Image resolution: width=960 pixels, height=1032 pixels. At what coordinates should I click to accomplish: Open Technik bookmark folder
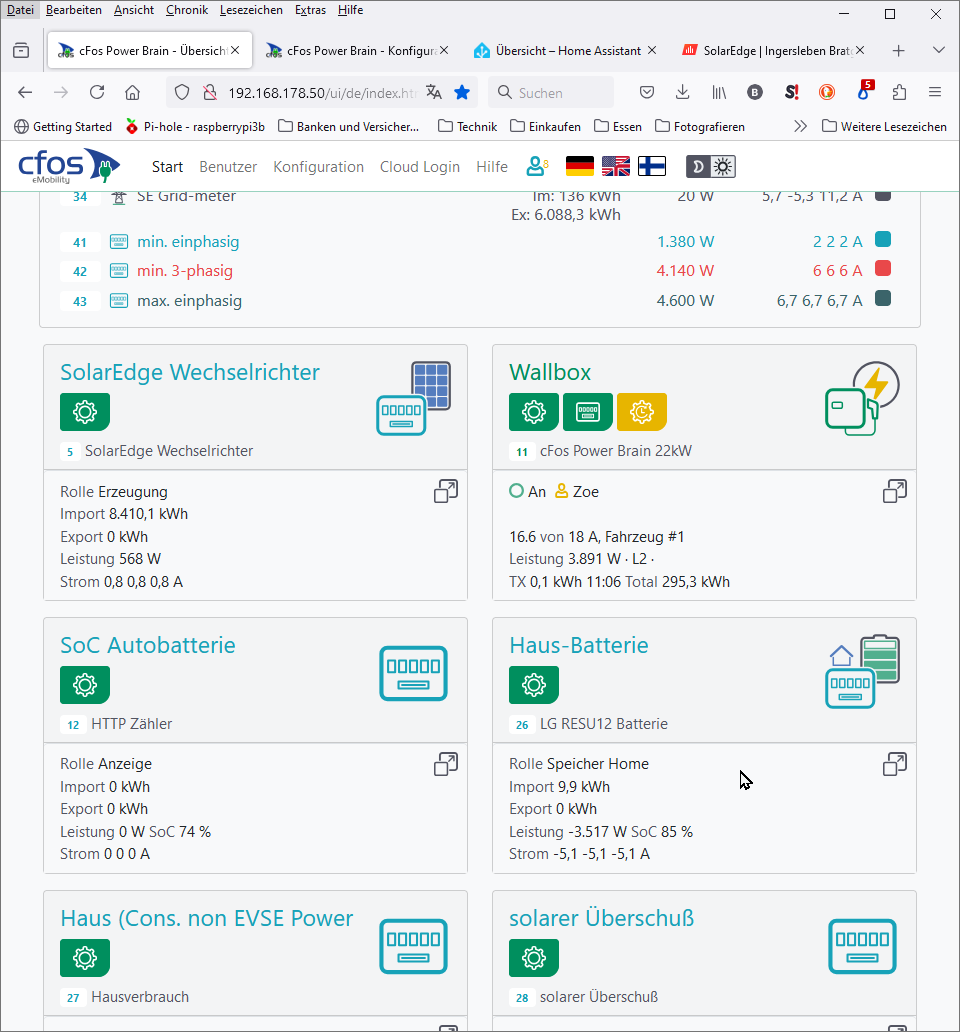click(468, 126)
